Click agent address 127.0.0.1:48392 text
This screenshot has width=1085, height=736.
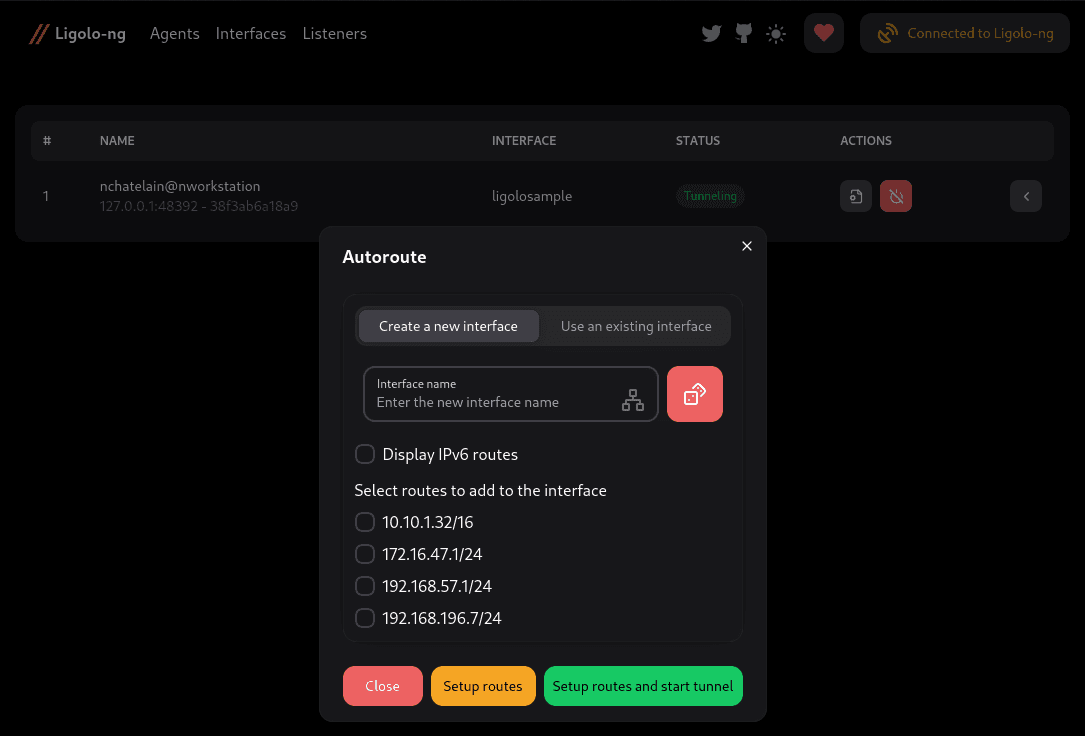(x=149, y=206)
